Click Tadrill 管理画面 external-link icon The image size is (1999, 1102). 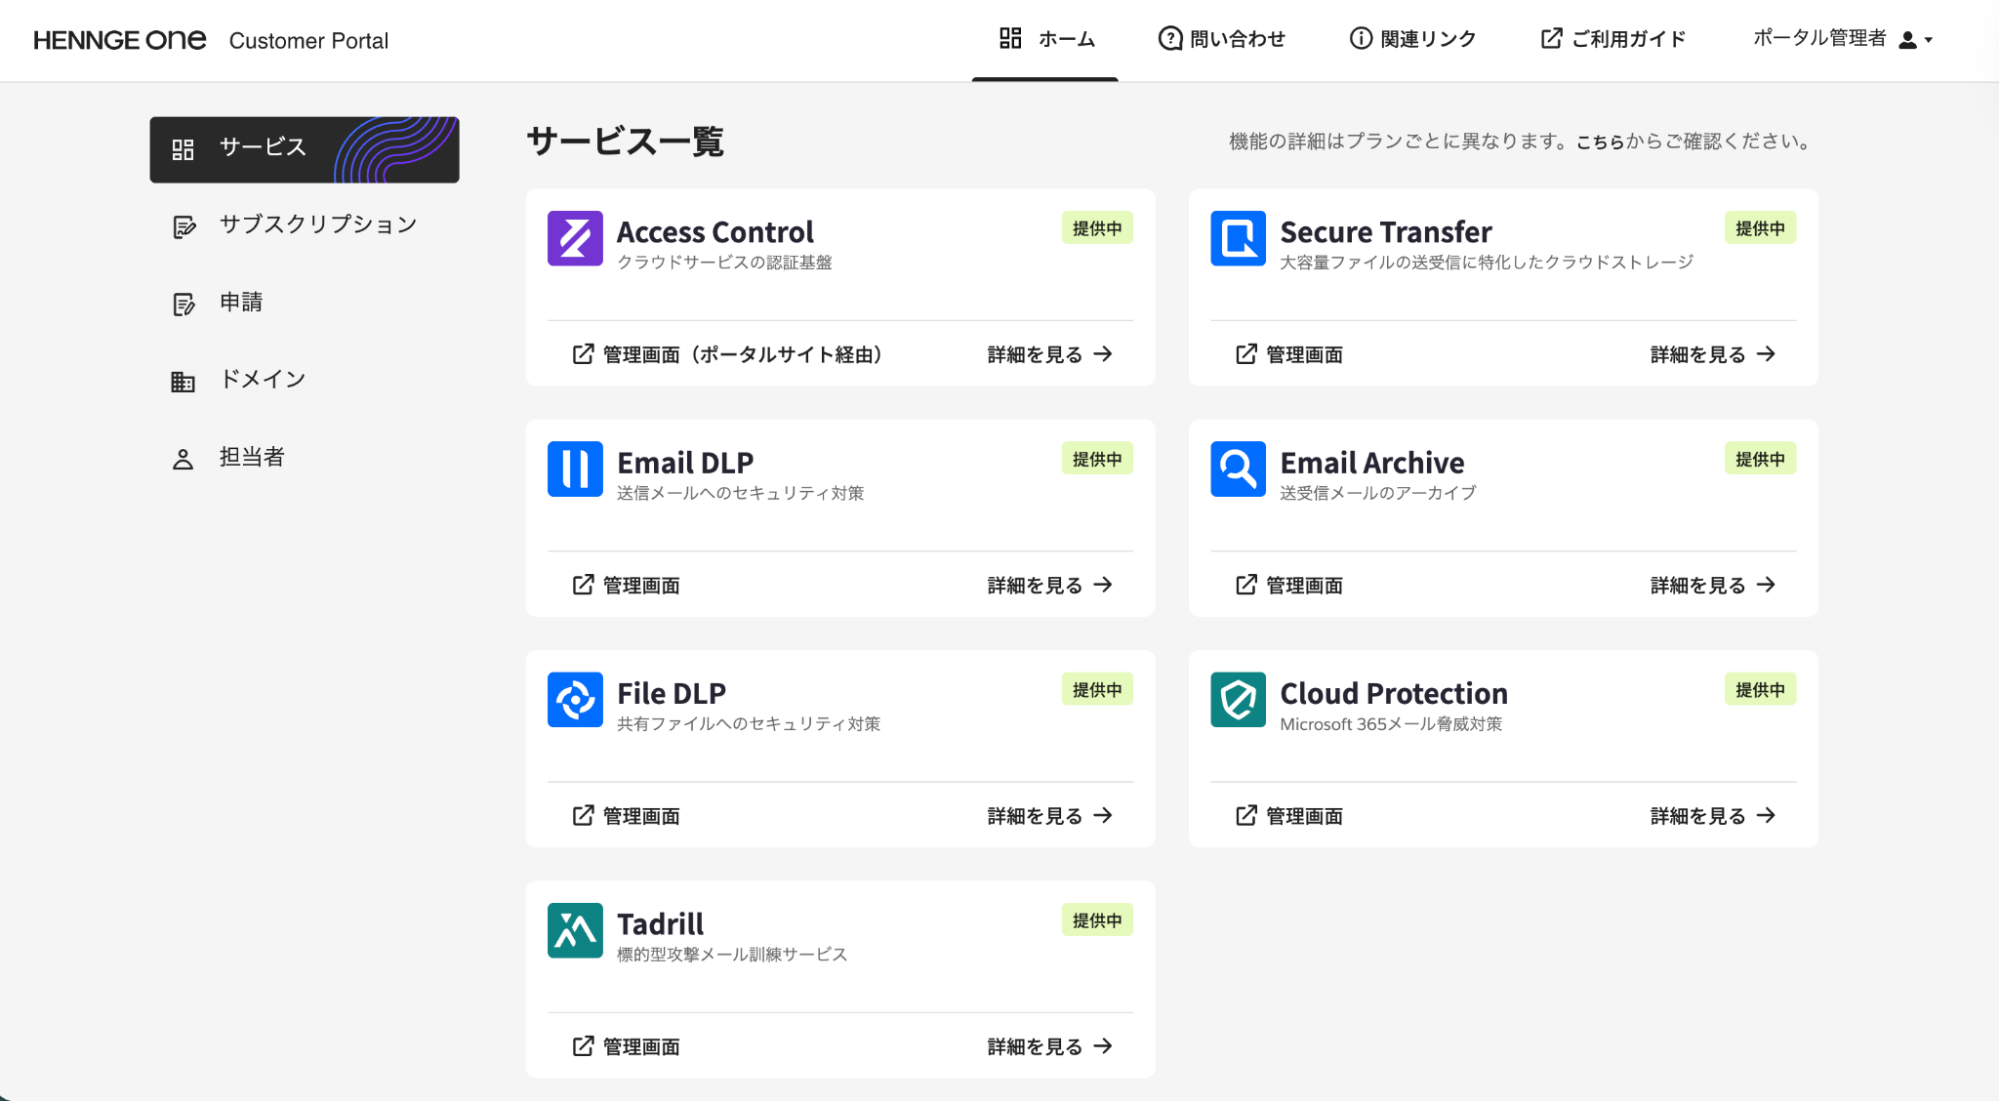click(583, 1046)
